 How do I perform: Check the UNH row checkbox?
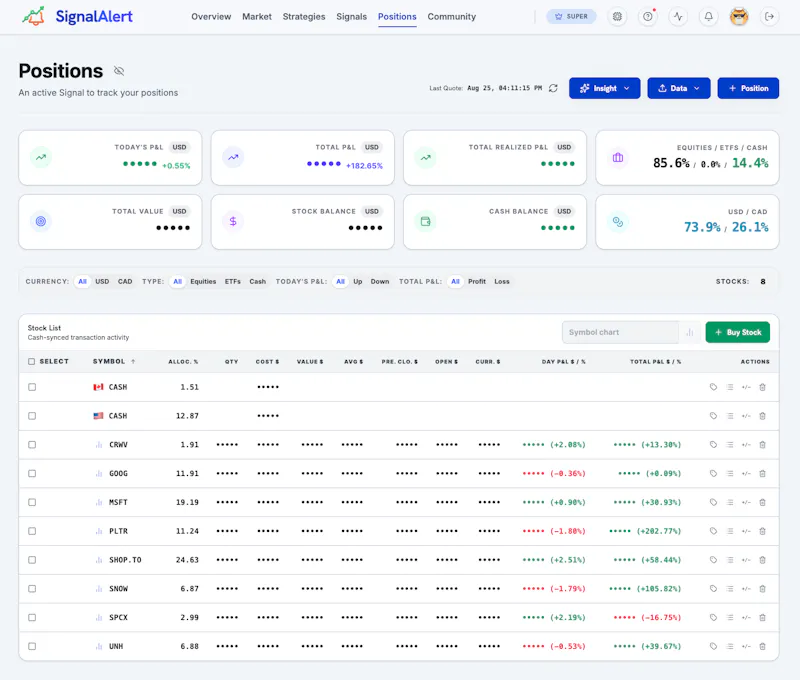point(32,646)
